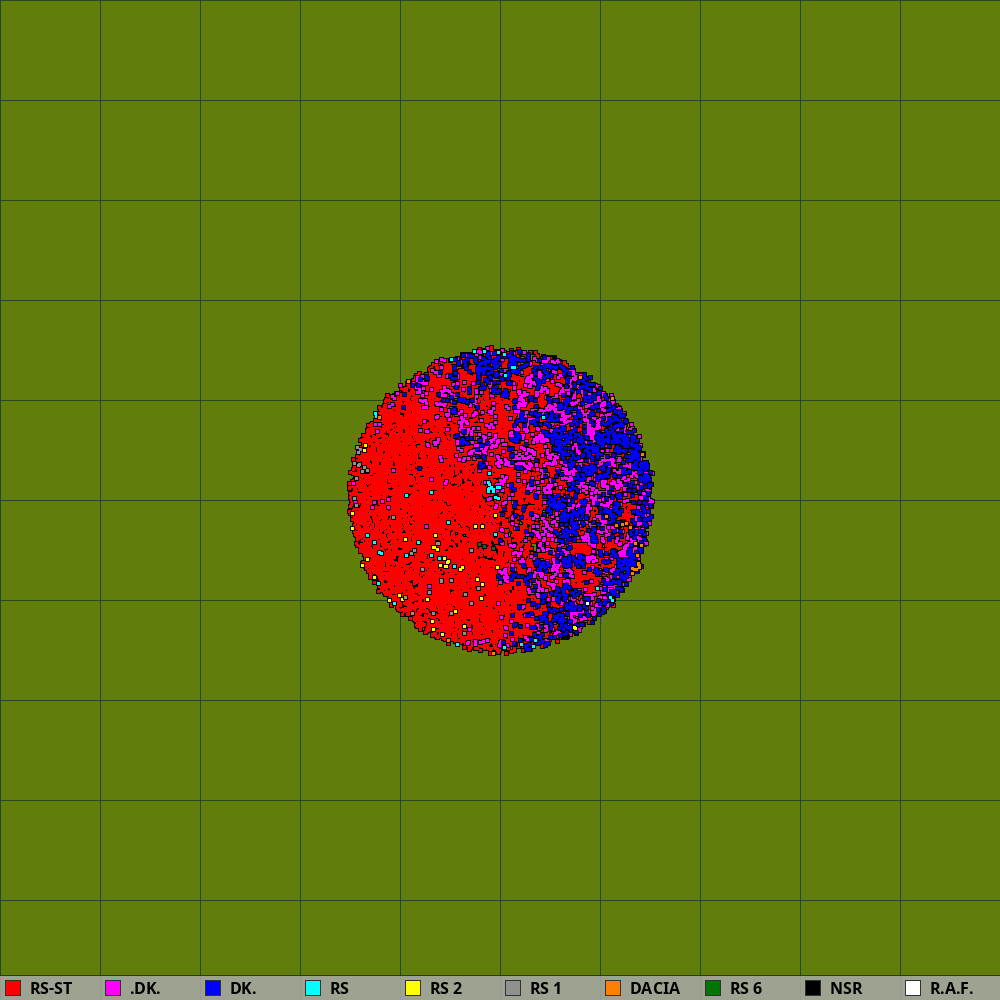This screenshot has height=1000, width=1000.
Task: Select the DACIA legend label
Action: coord(655,988)
